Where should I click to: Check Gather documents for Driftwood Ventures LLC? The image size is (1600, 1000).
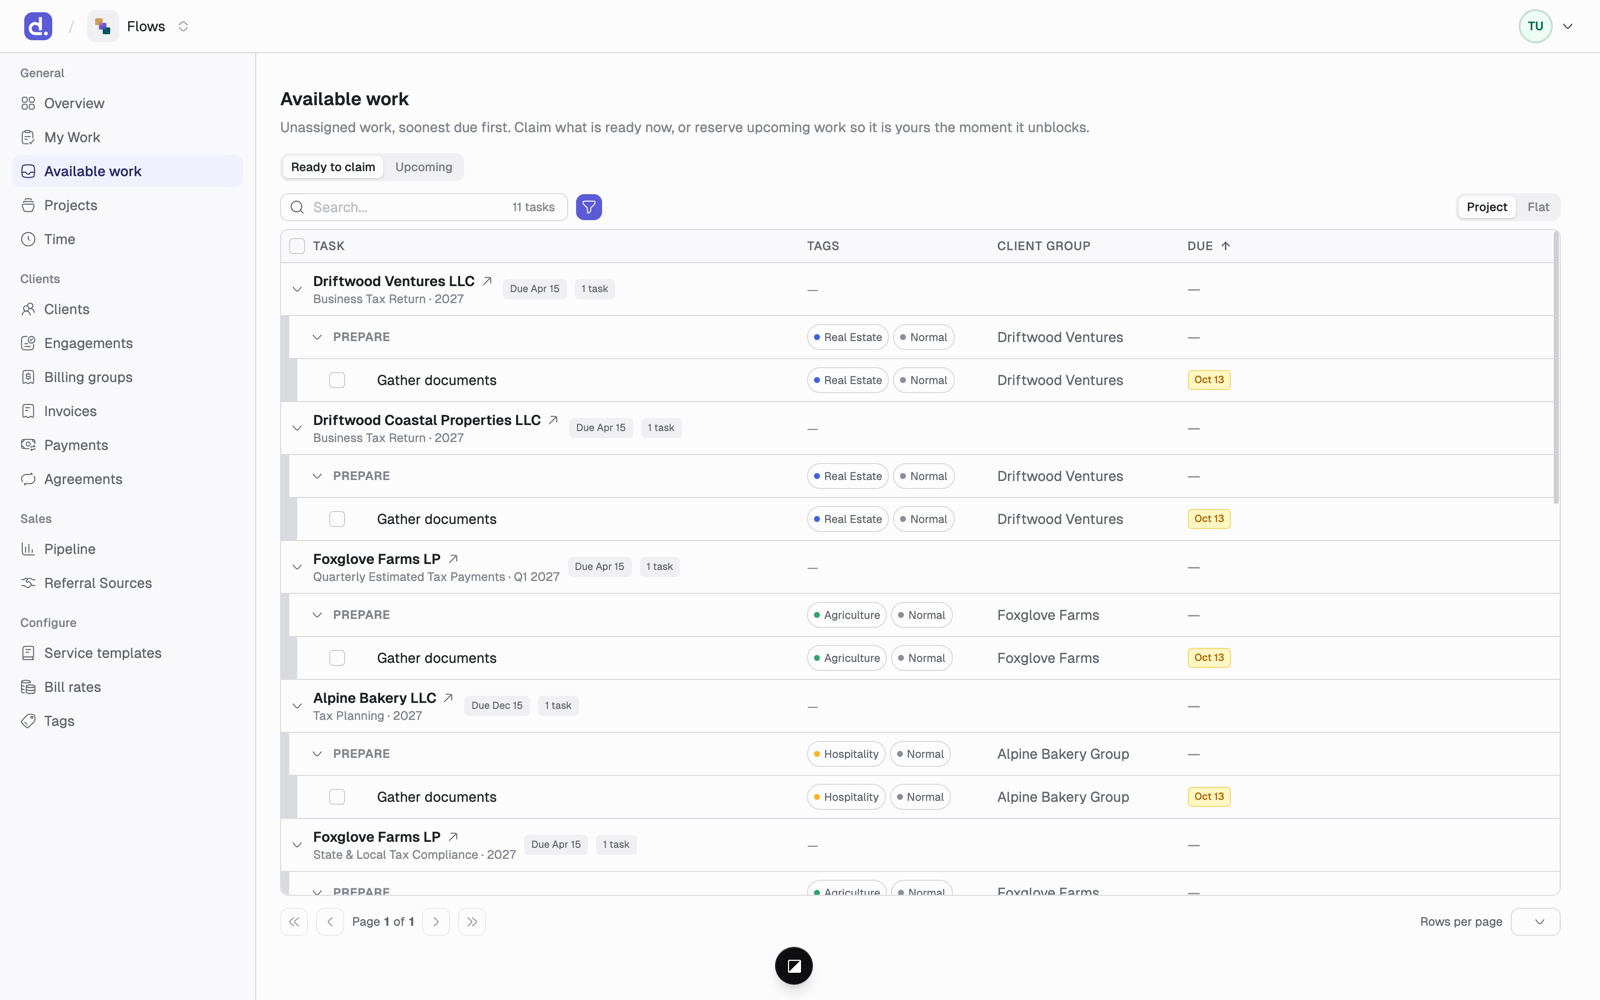click(337, 380)
